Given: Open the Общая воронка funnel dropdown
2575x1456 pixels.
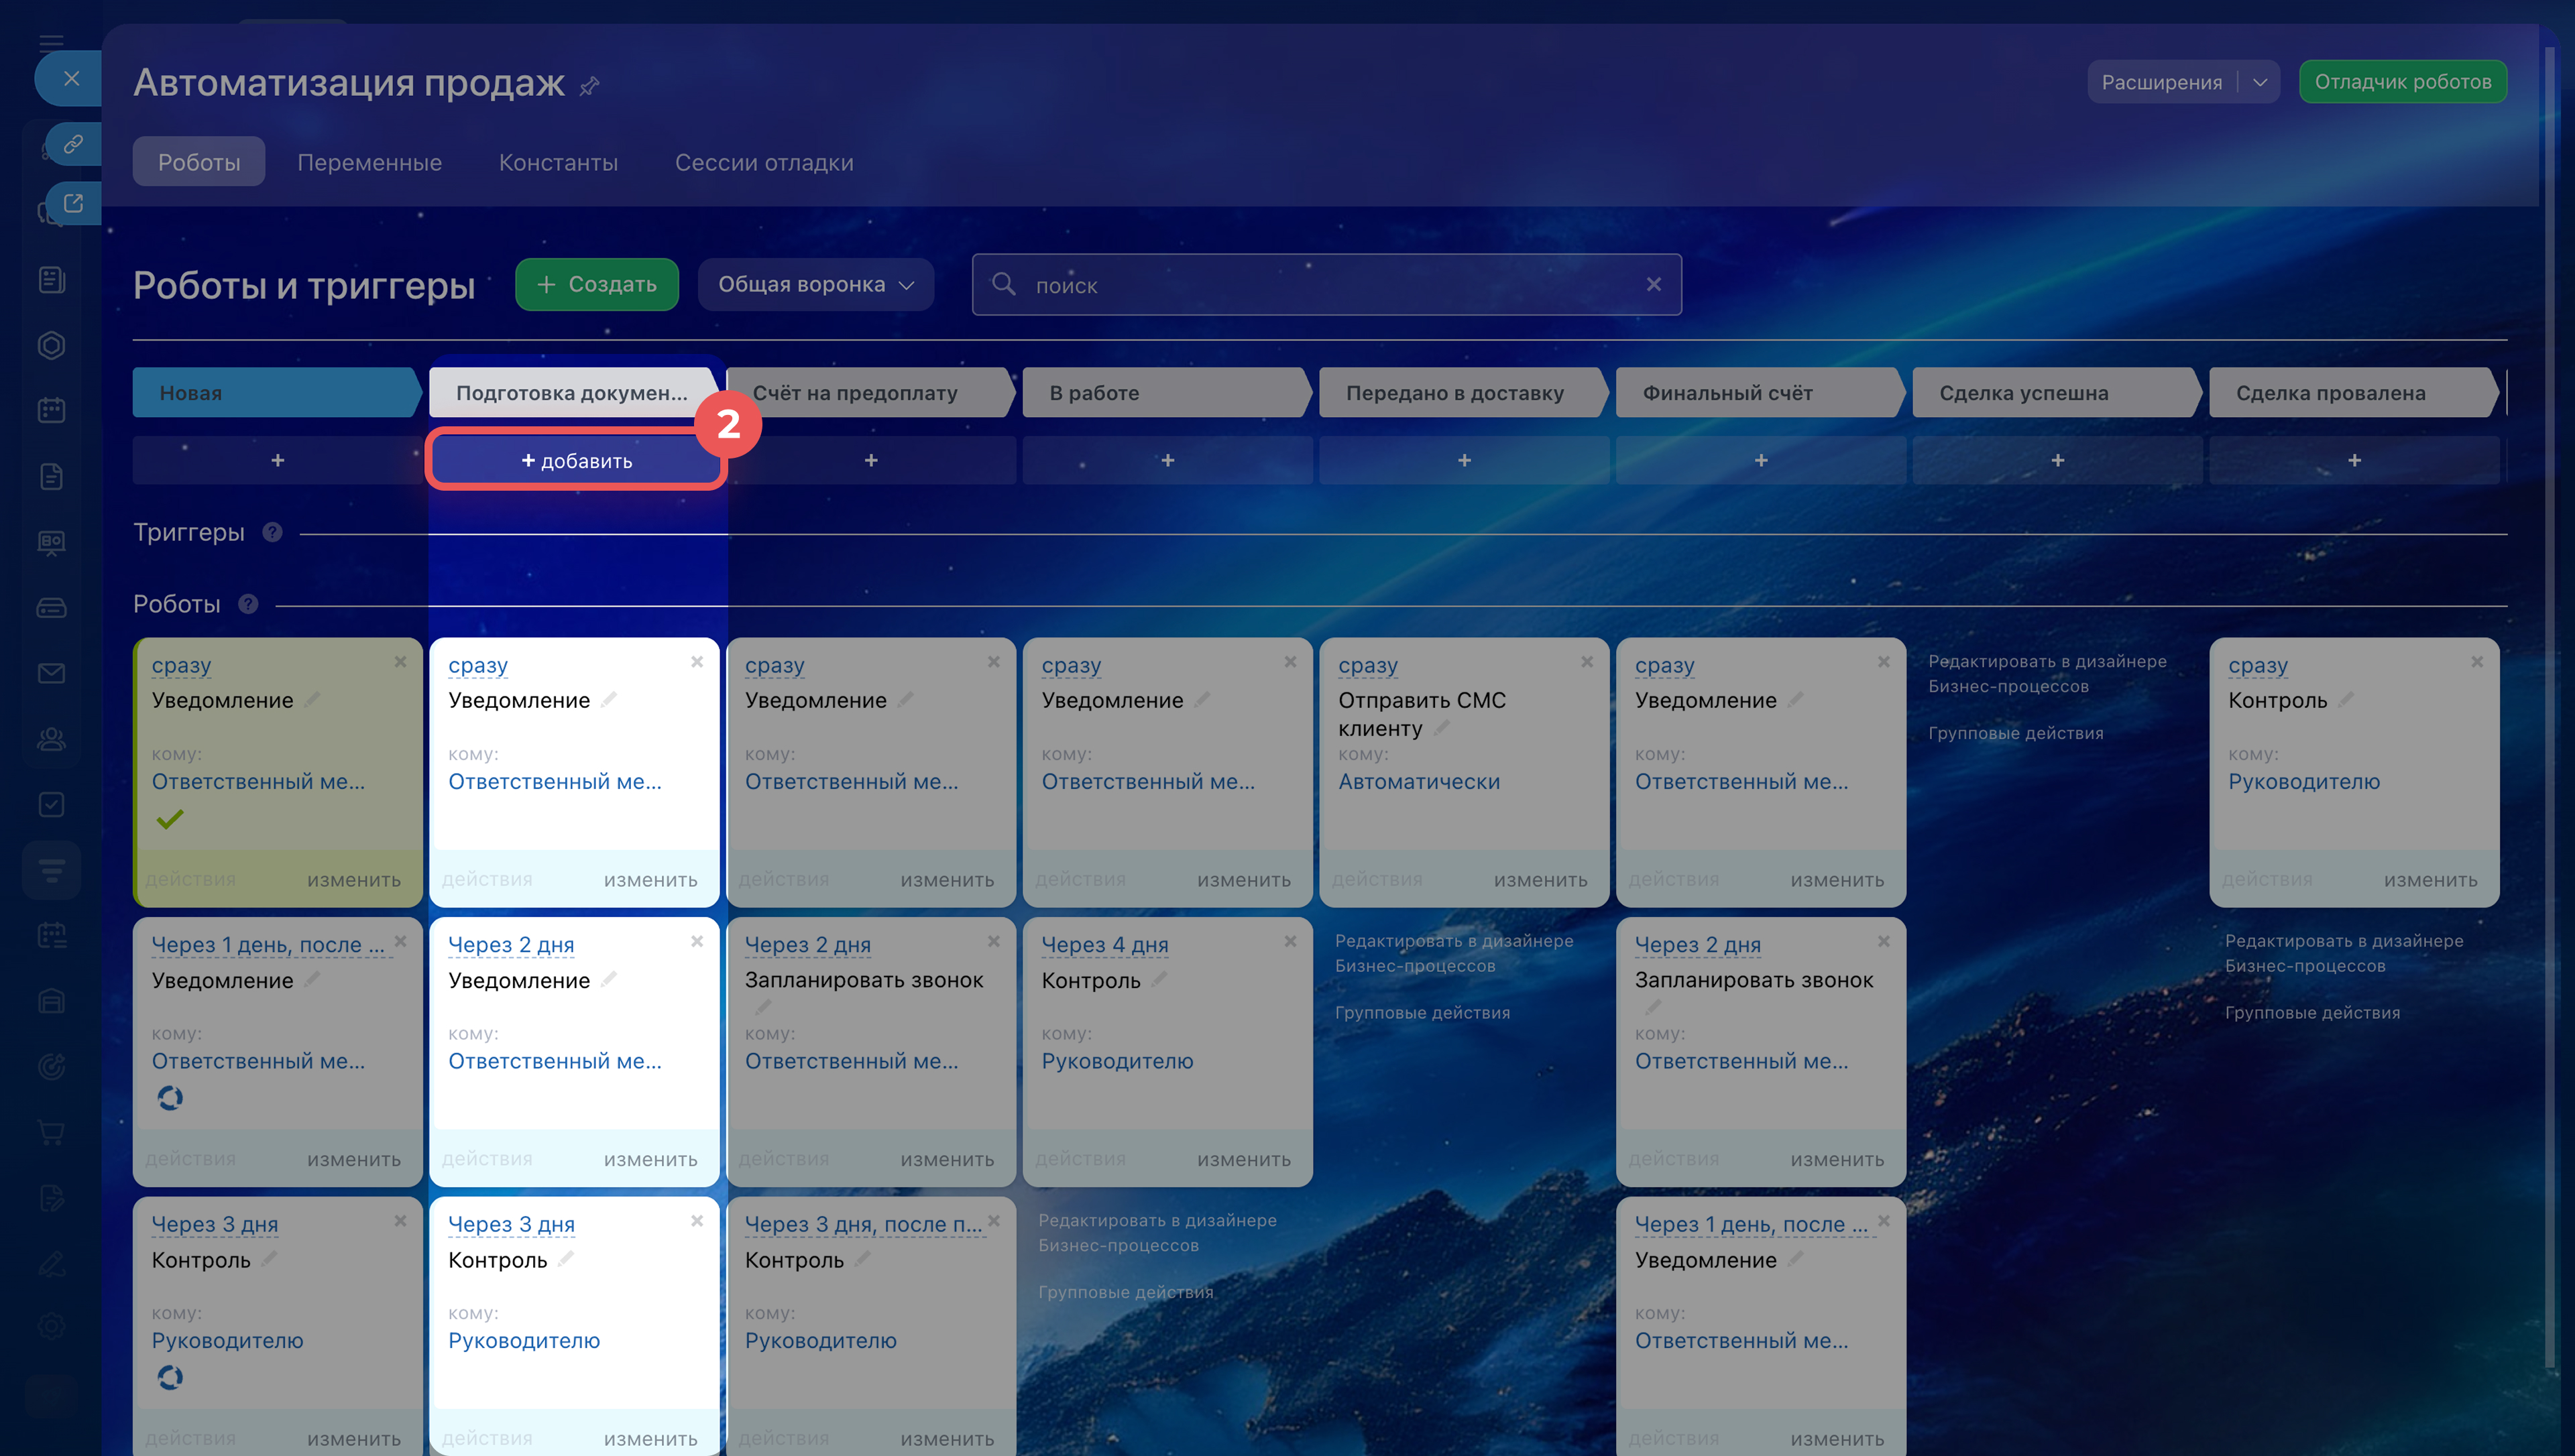Looking at the screenshot, I should click(x=815, y=285).
